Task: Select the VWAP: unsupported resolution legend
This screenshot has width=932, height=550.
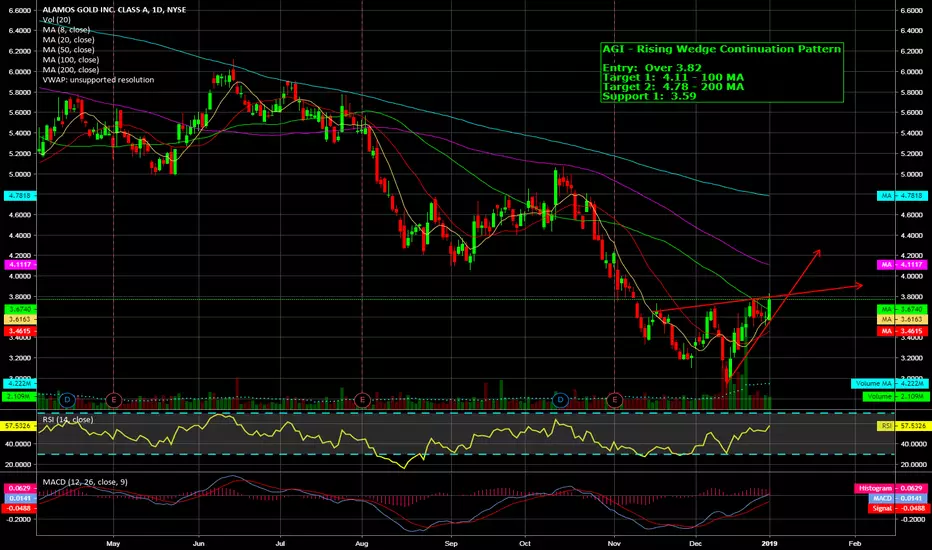Action: tap(98, 80)
